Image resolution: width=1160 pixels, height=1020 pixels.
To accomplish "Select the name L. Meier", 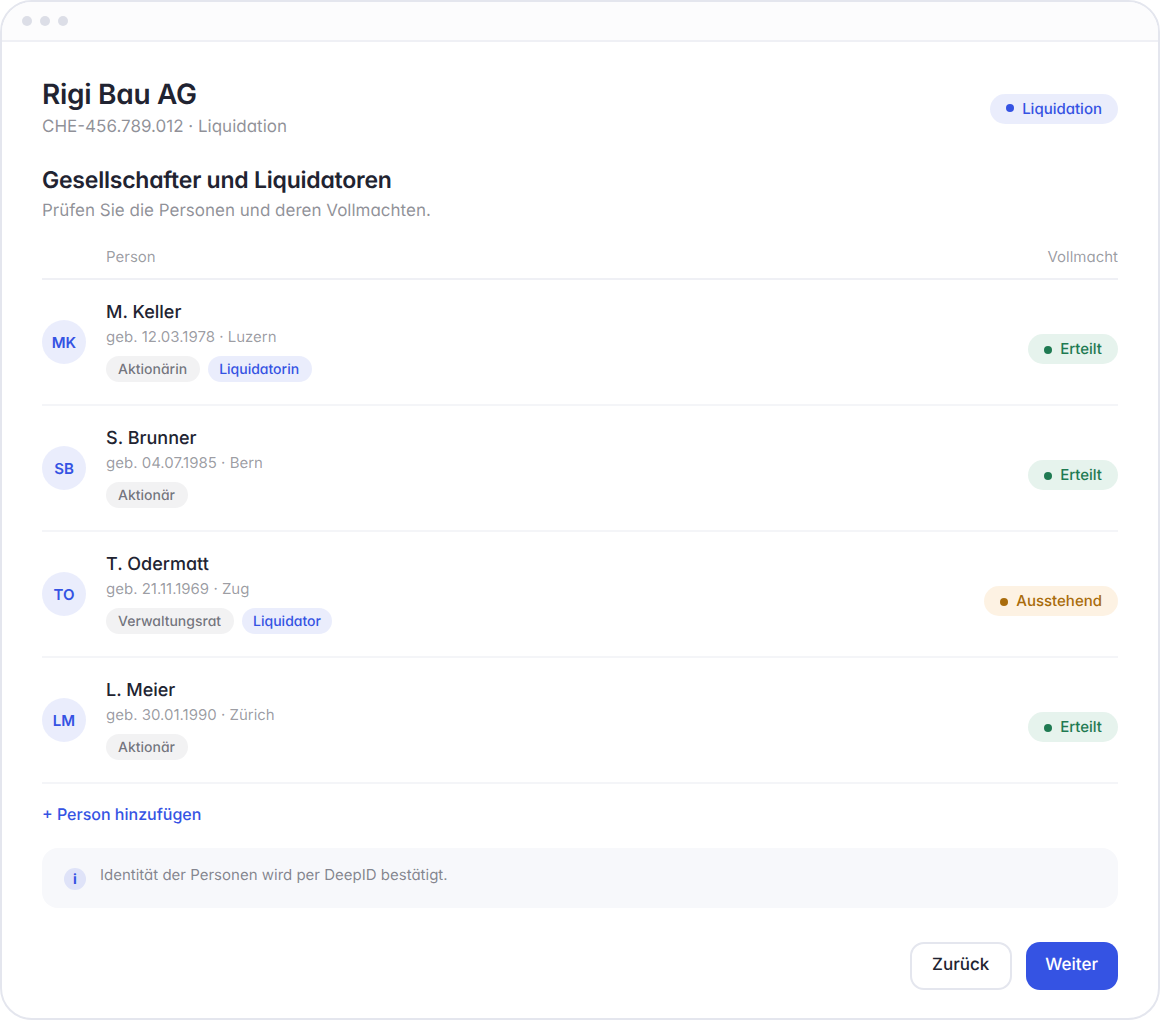I will [x=141, y=690].
